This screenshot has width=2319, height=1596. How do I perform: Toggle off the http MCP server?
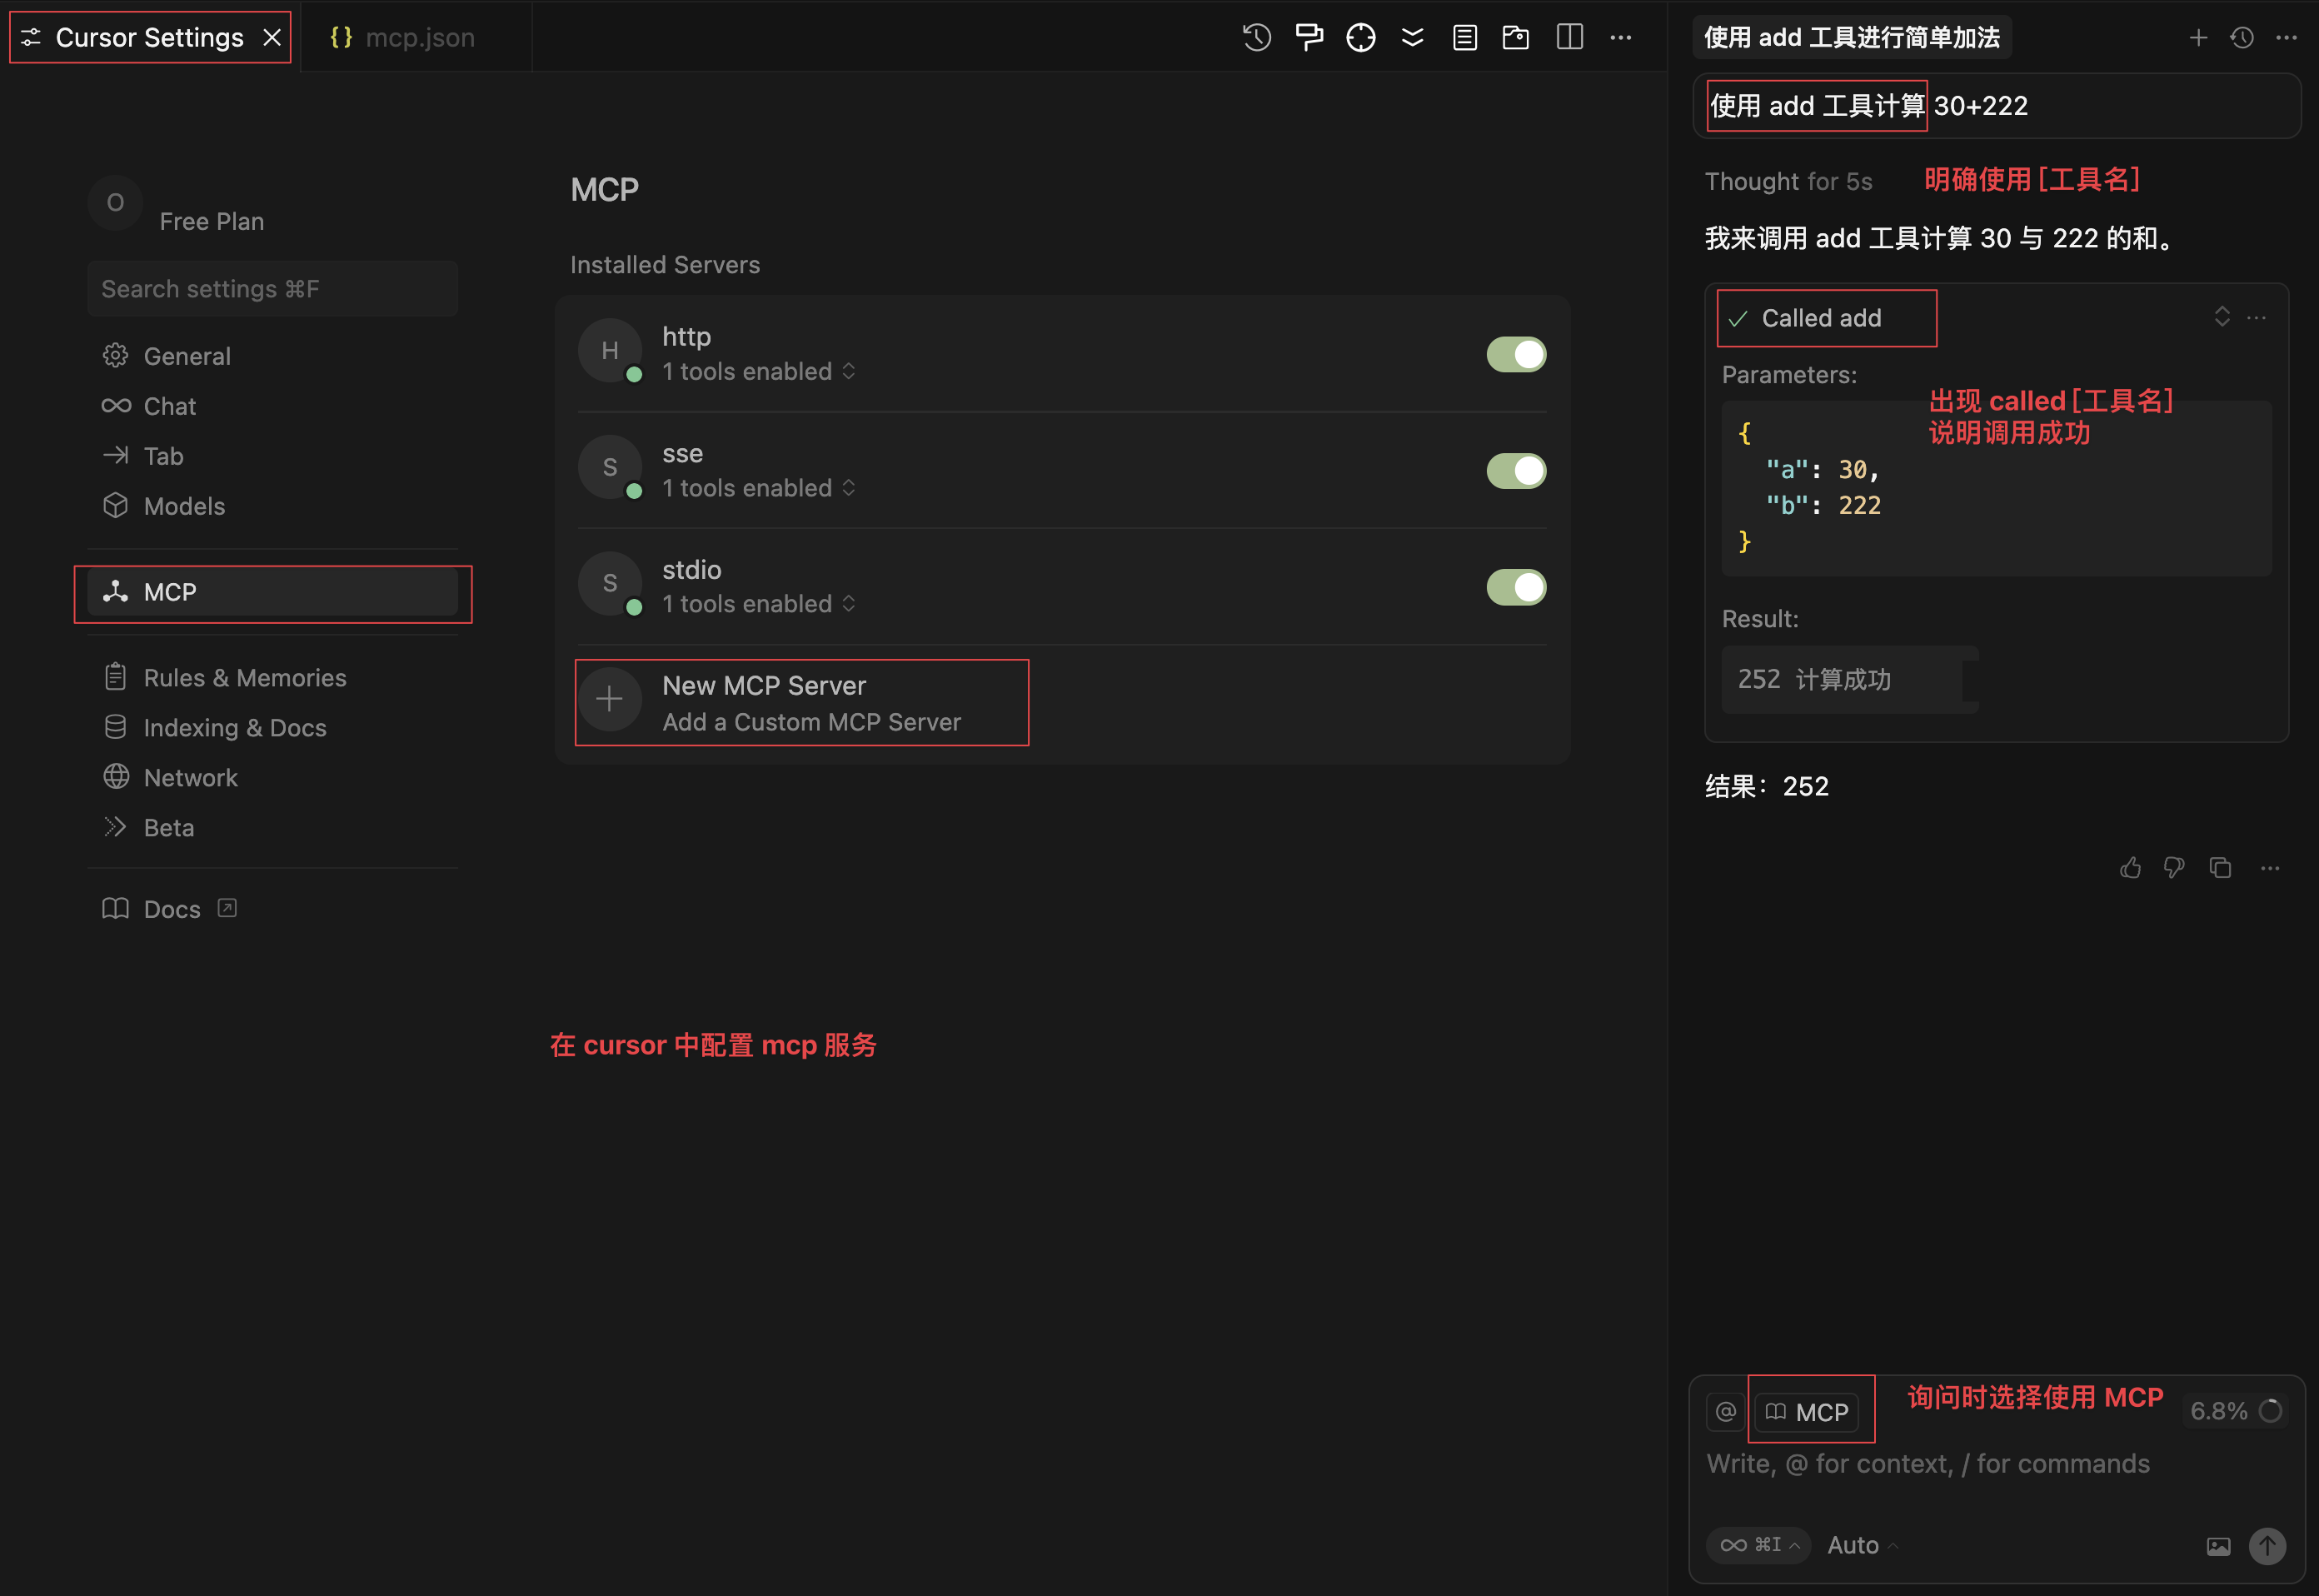click(x=1516, y=354)
